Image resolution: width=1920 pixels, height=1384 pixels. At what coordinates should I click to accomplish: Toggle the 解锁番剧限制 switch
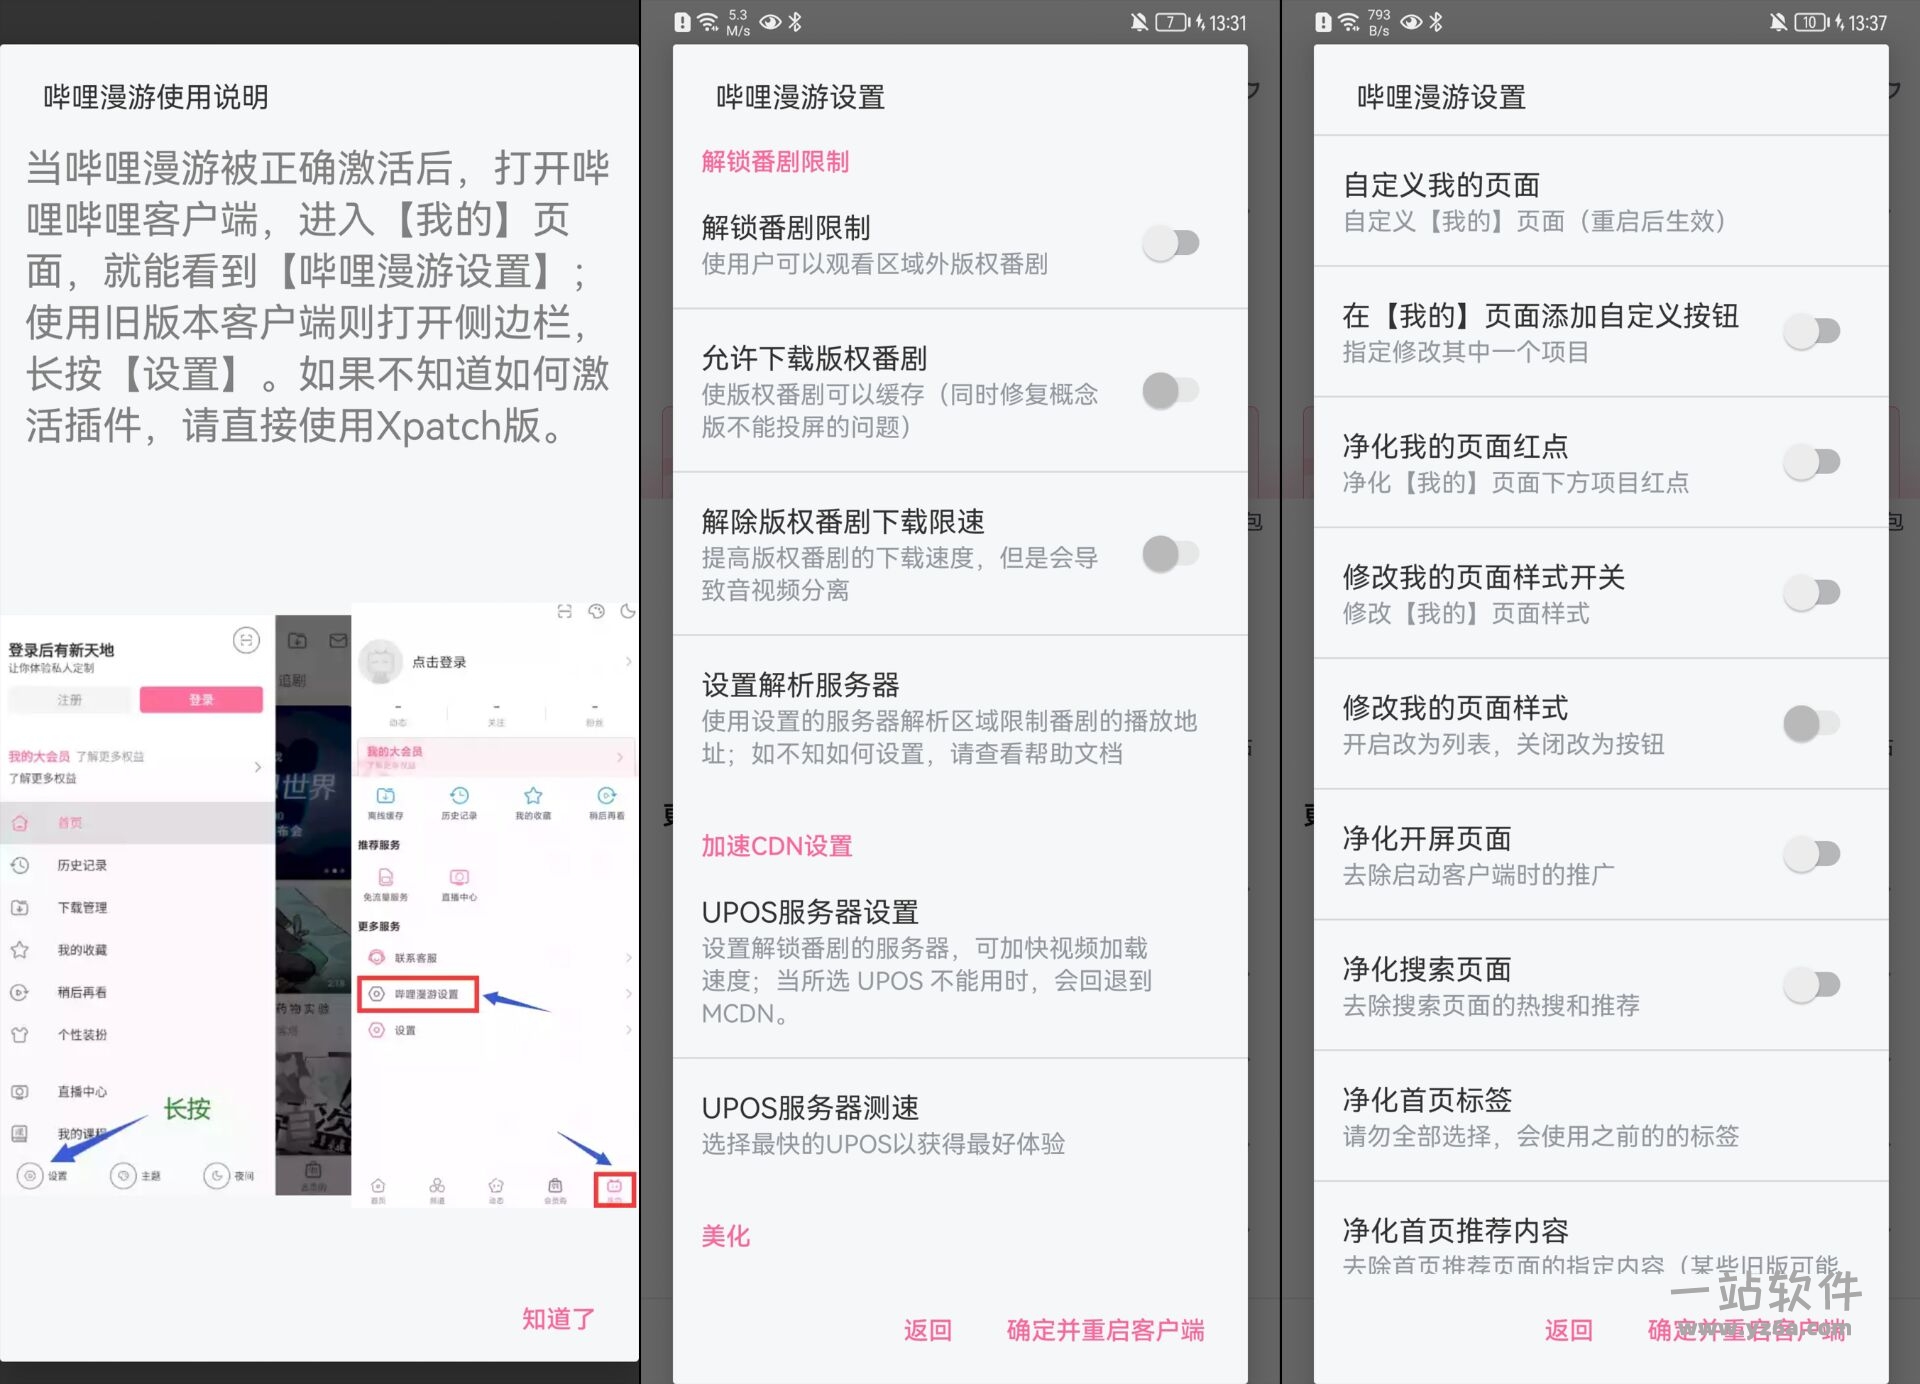click(x=1171, y=243)
